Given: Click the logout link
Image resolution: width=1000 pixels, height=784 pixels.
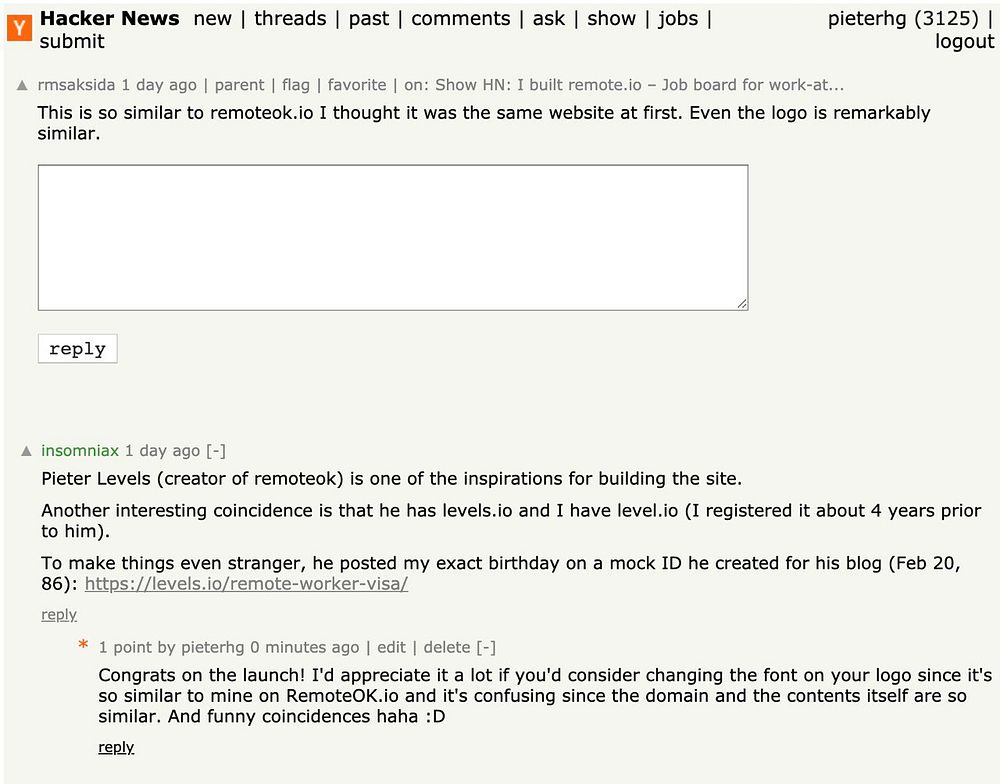Looking at the screenshot, I should [964, 42].
